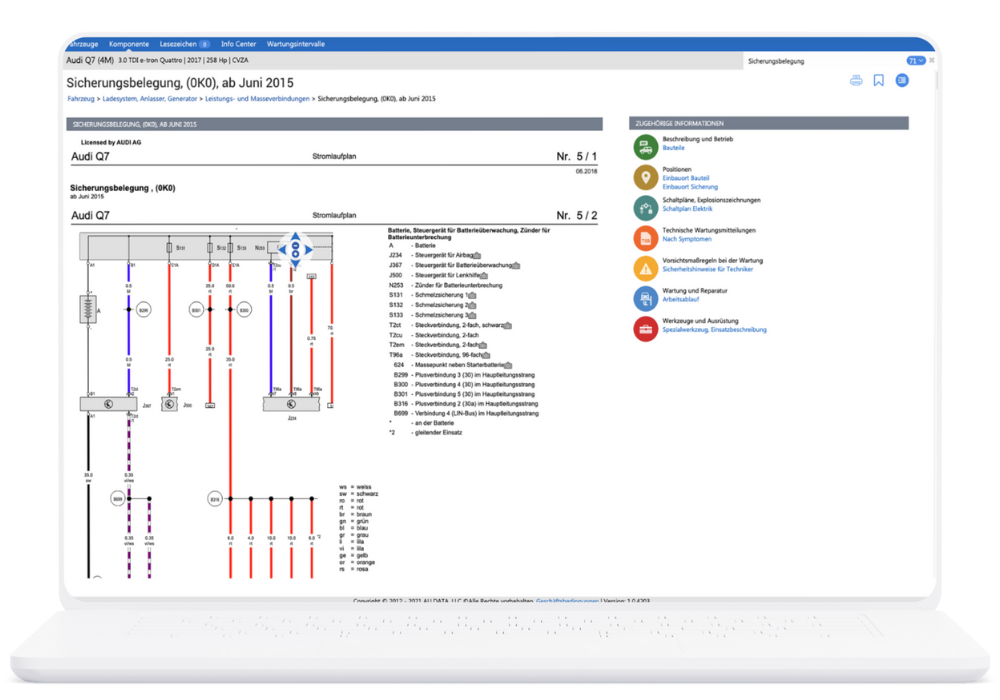Click camera icon beside Steckverbindung, 96-fach

[x=486, y=355]
